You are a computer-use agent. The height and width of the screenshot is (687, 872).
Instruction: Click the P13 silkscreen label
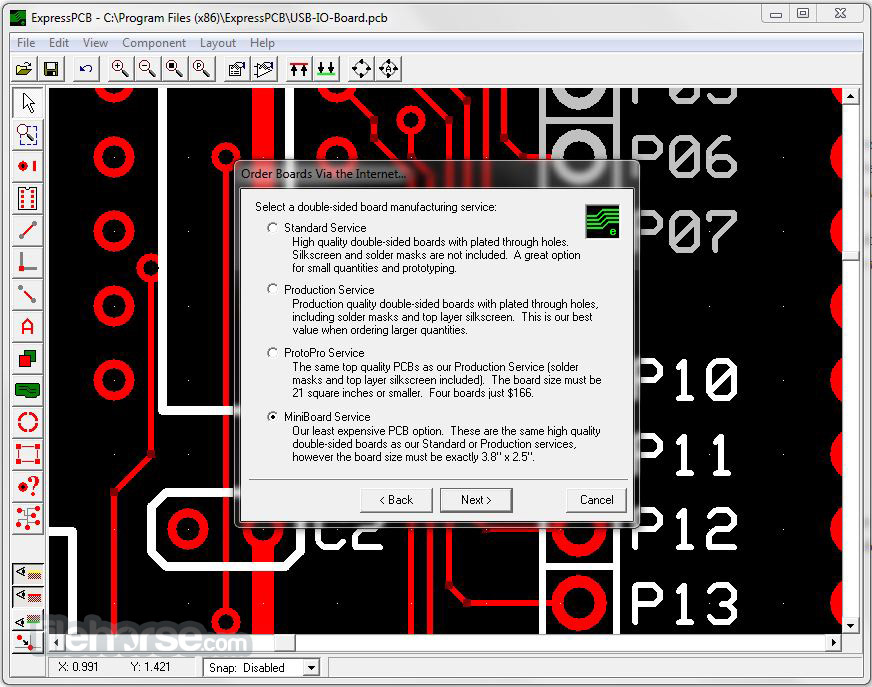685,604
